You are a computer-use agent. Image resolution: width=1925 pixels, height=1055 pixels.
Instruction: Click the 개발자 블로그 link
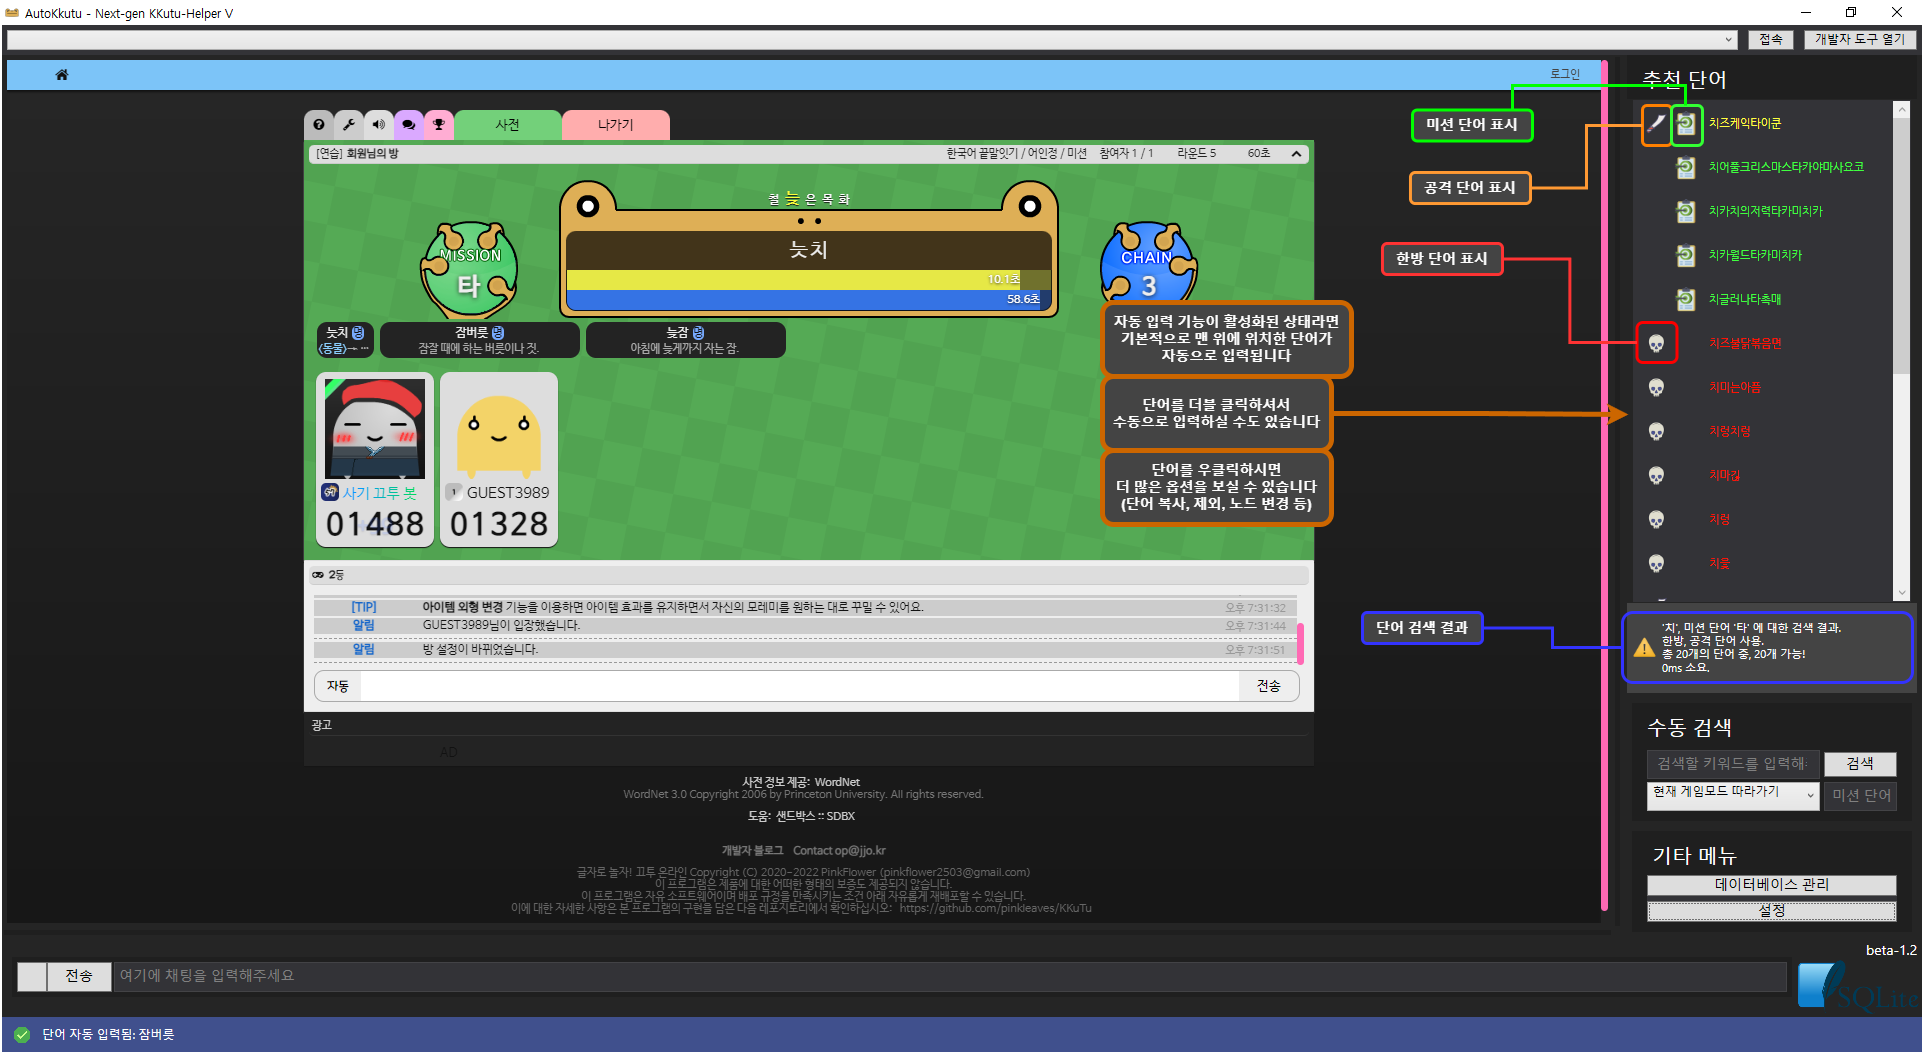point(752,851)
